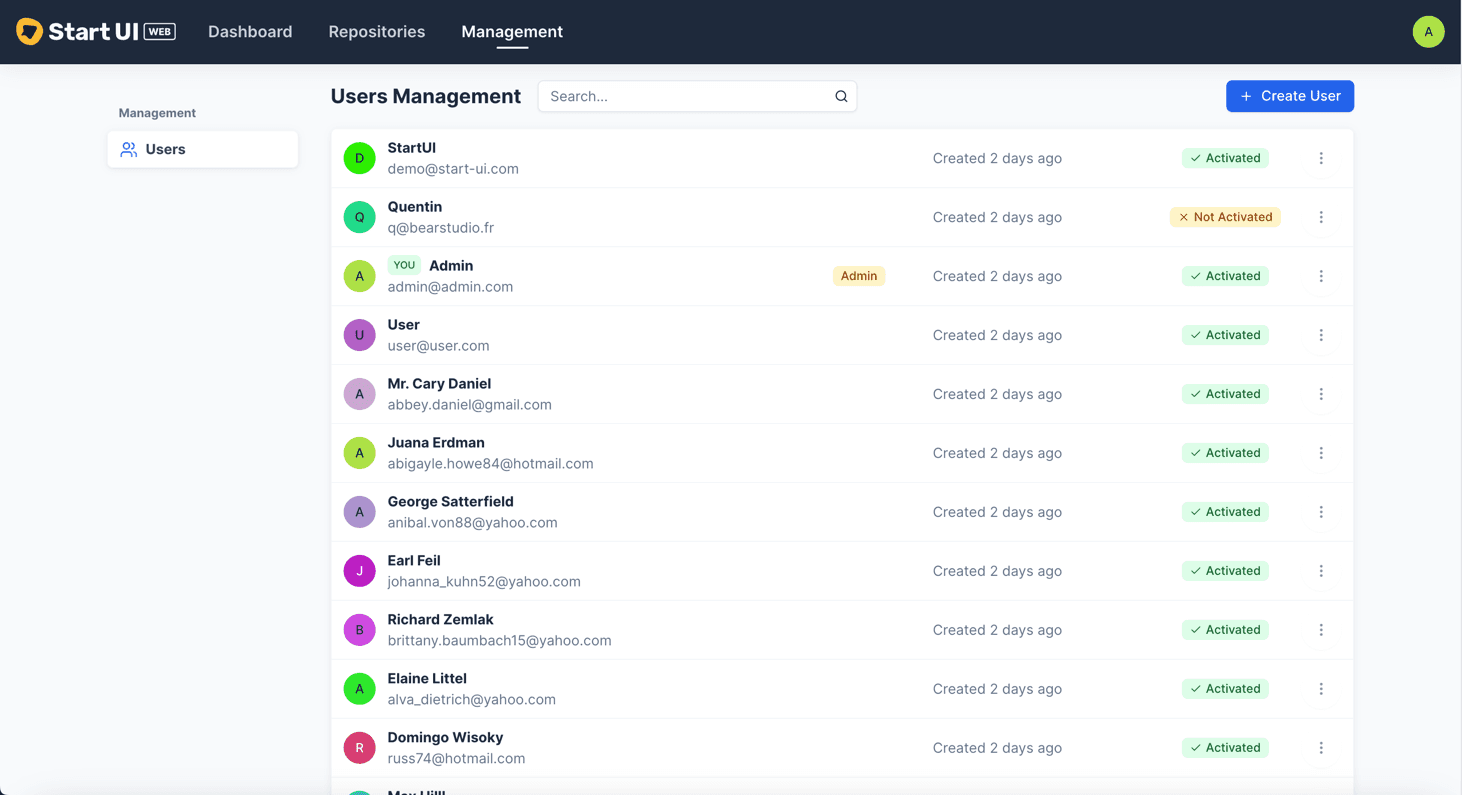The image size is (1462, 795).
Task: Open actions menu for StartUI user
Action: tap(1321, 158)
